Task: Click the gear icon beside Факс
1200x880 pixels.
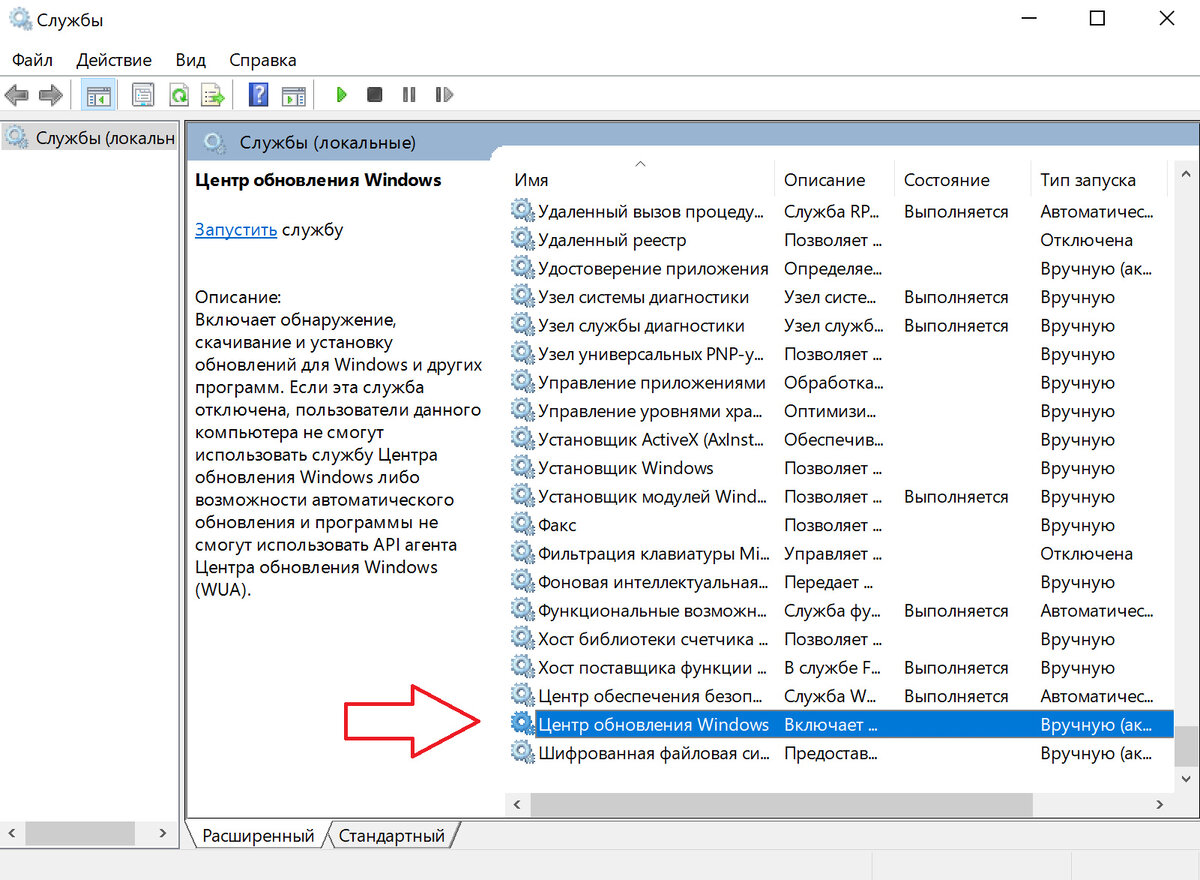Action: (522, 524)
